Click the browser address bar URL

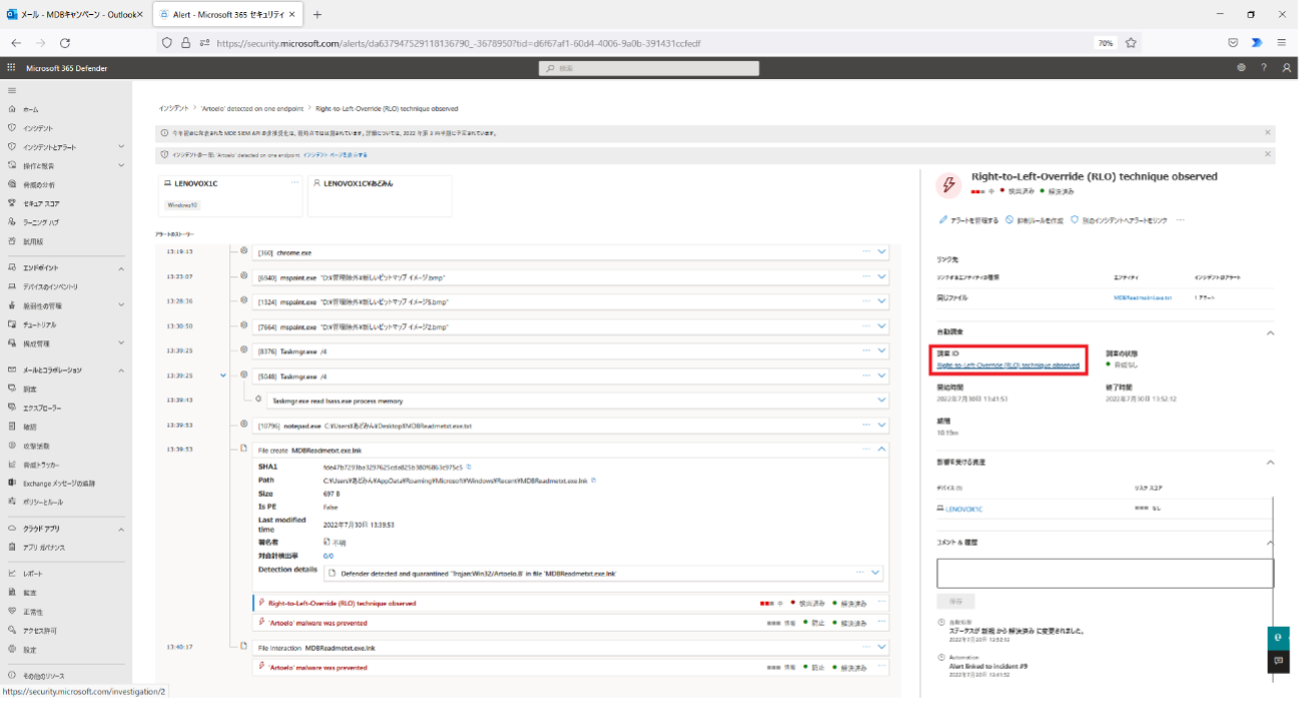tap(460, 43)
